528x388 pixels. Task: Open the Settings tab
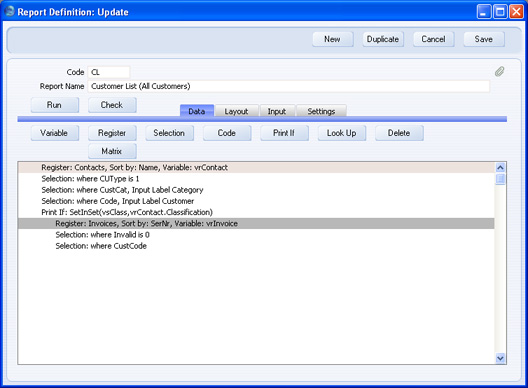pyautogui.click(x=321, y=111)
